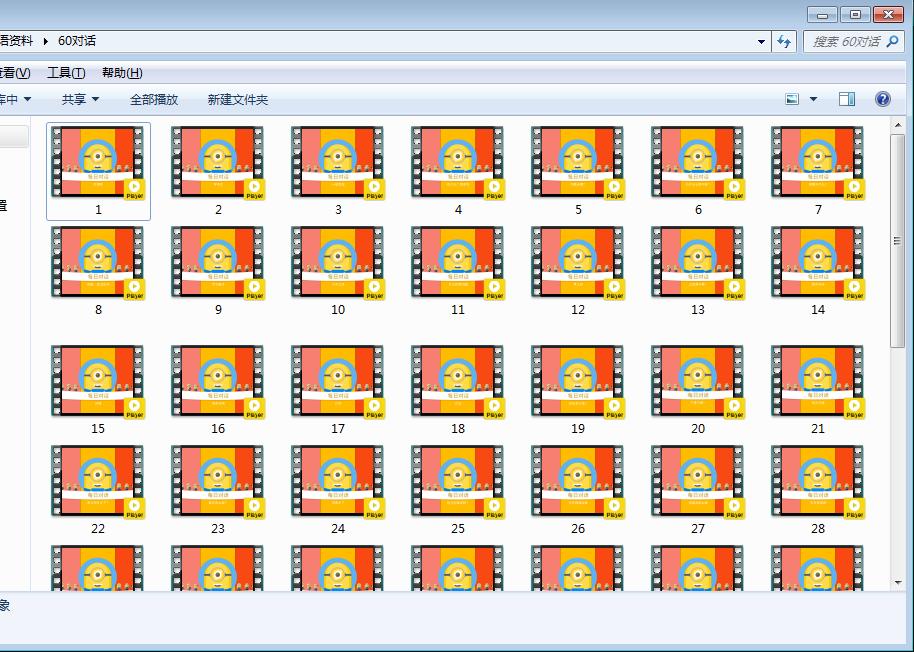Open the help question mark icon
This screenshot has width=914, height=652.
(x=883, y=99)
